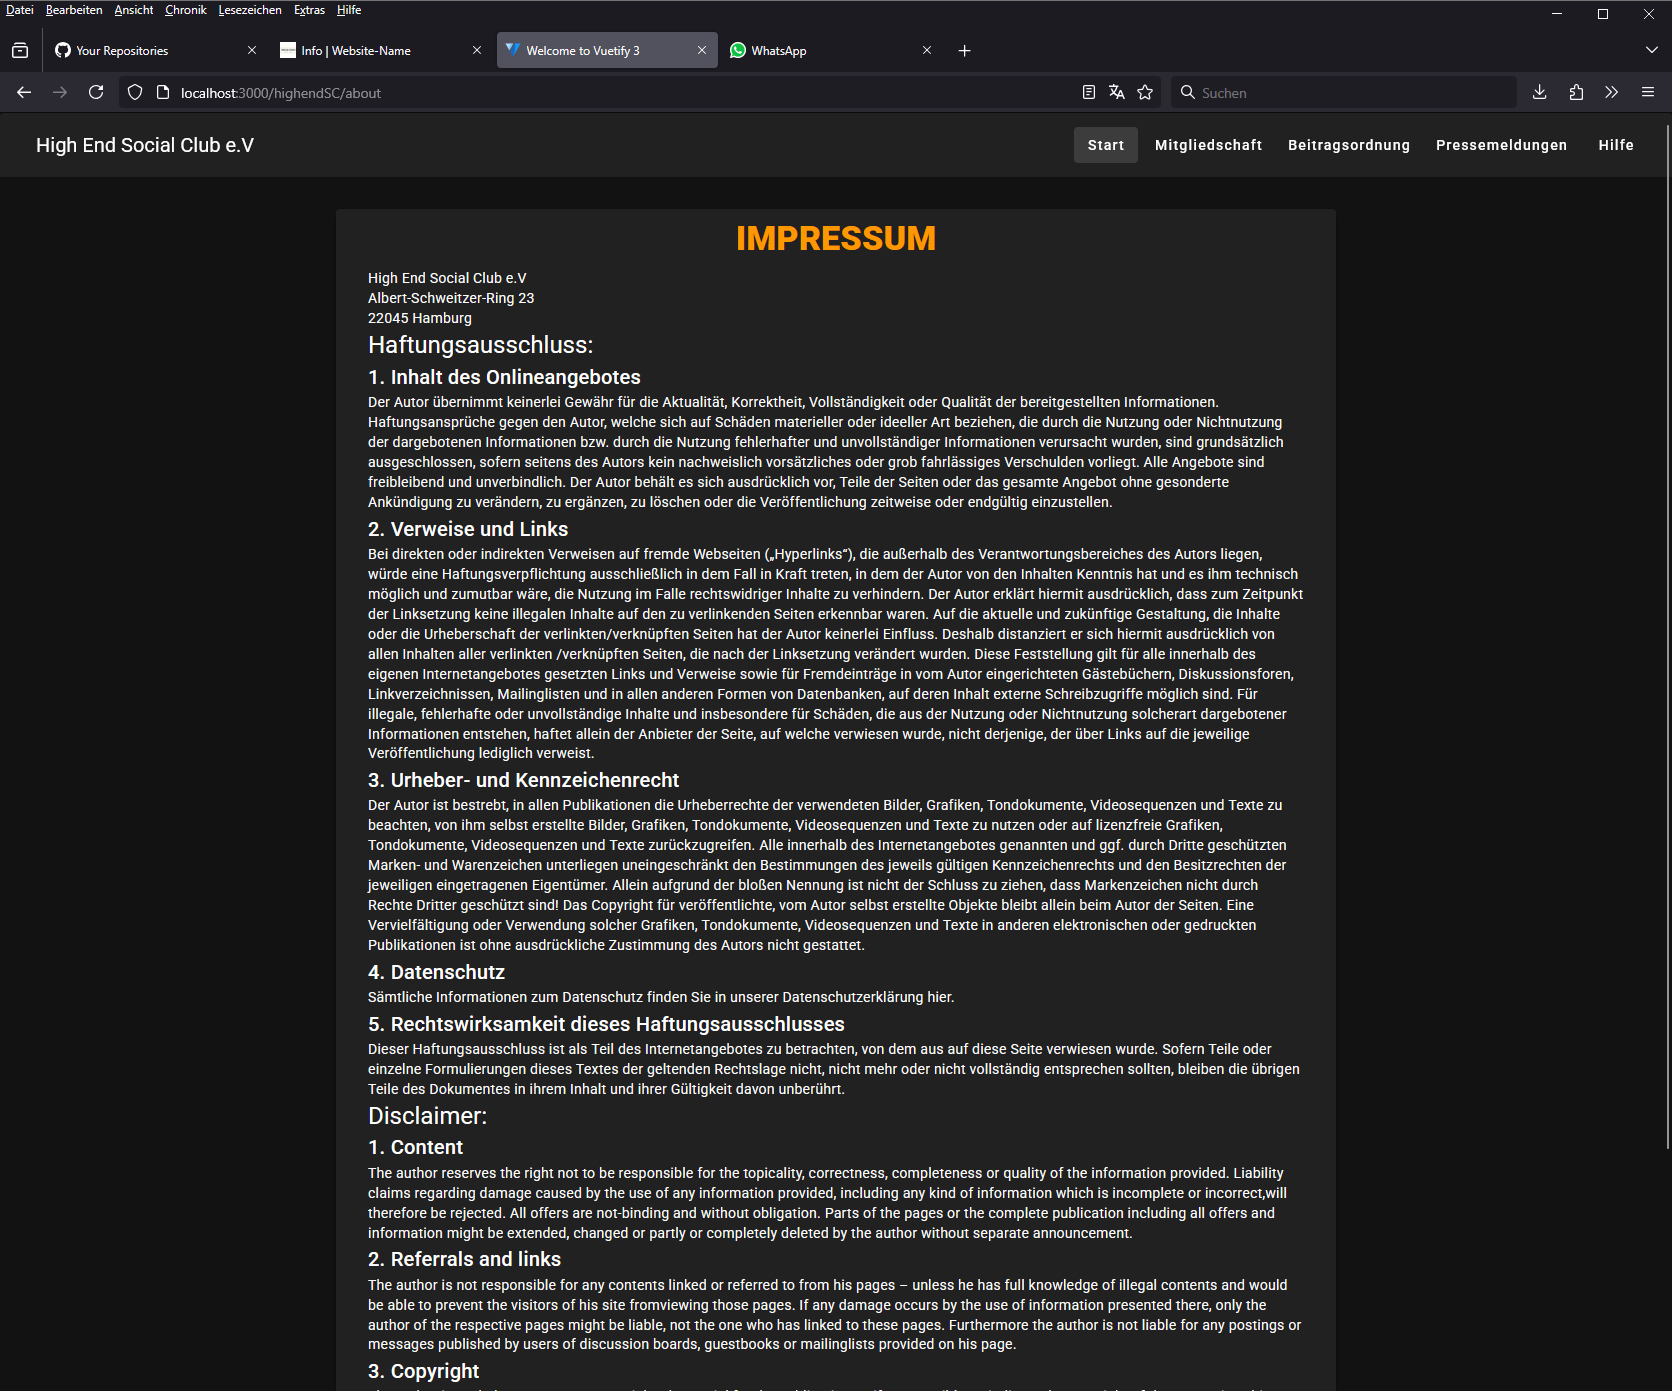Reload the current page
This screenshot has height=1391, width=1672.
(96, 92)
